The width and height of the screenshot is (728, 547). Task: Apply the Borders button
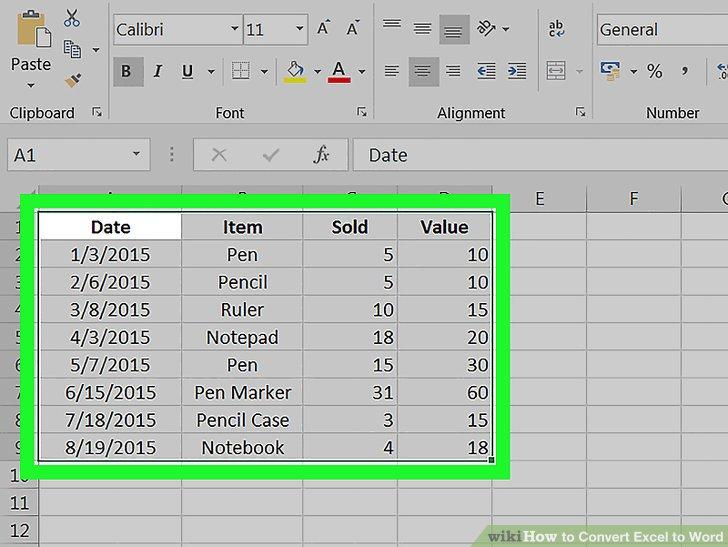[x=241, y=71]
